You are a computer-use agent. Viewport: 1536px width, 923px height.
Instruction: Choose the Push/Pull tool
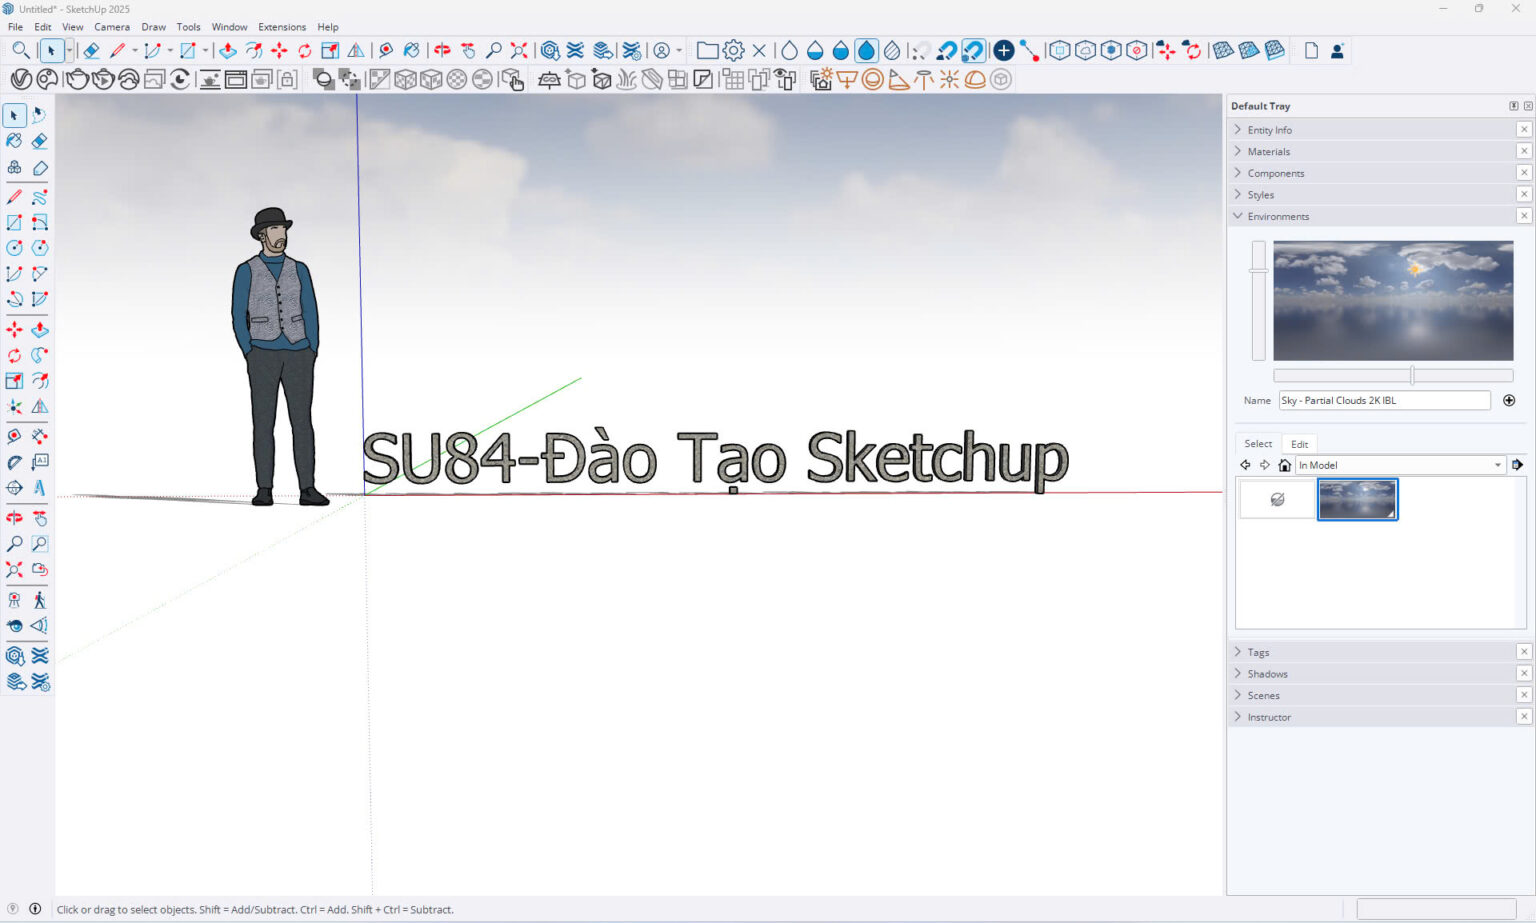pos(39,329)
